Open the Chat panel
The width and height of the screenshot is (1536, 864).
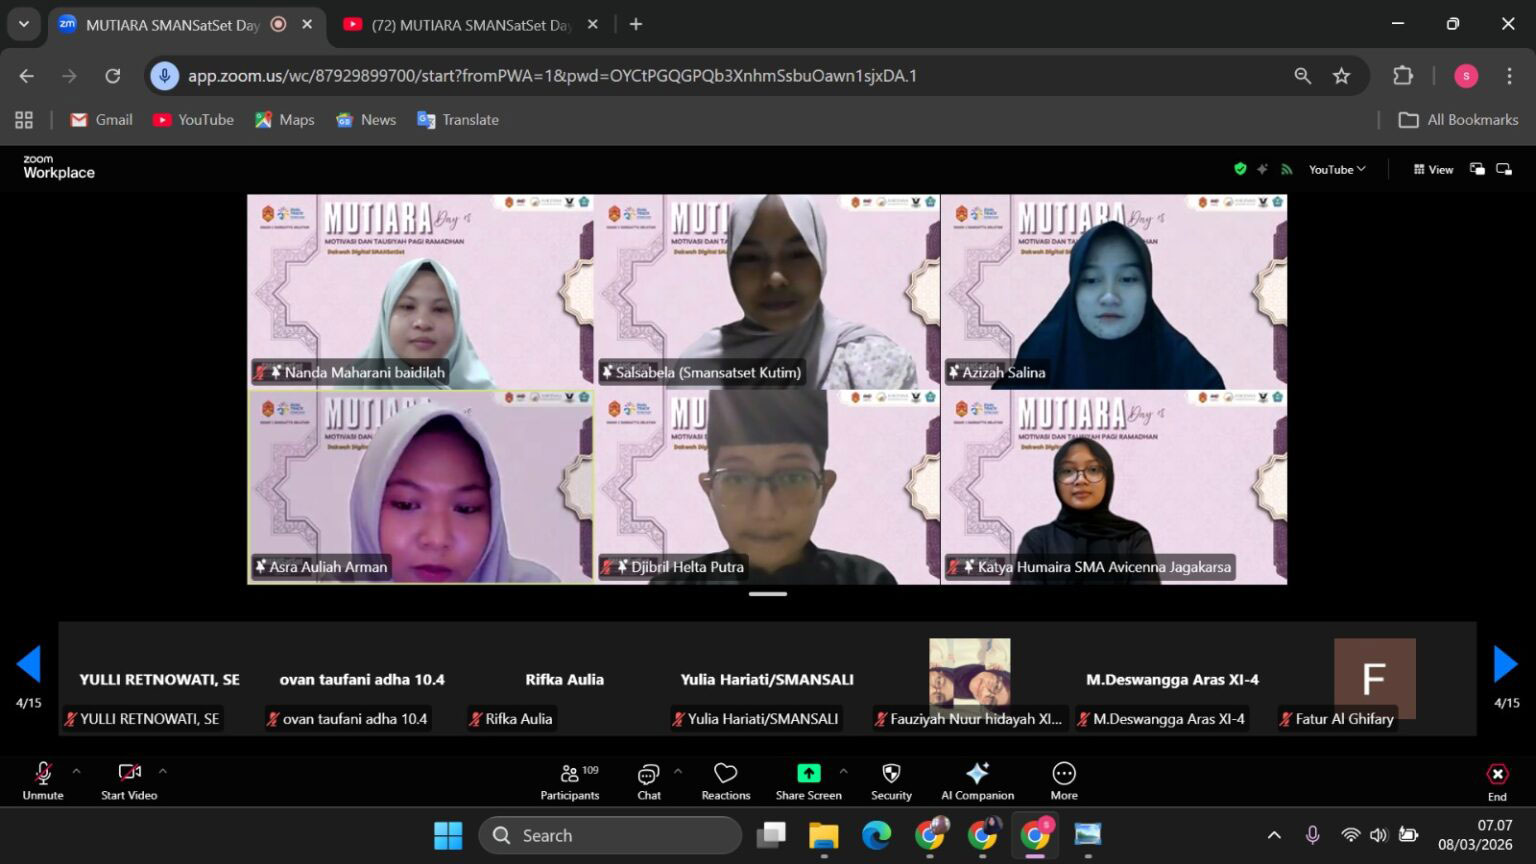click(x=648, y=780)
